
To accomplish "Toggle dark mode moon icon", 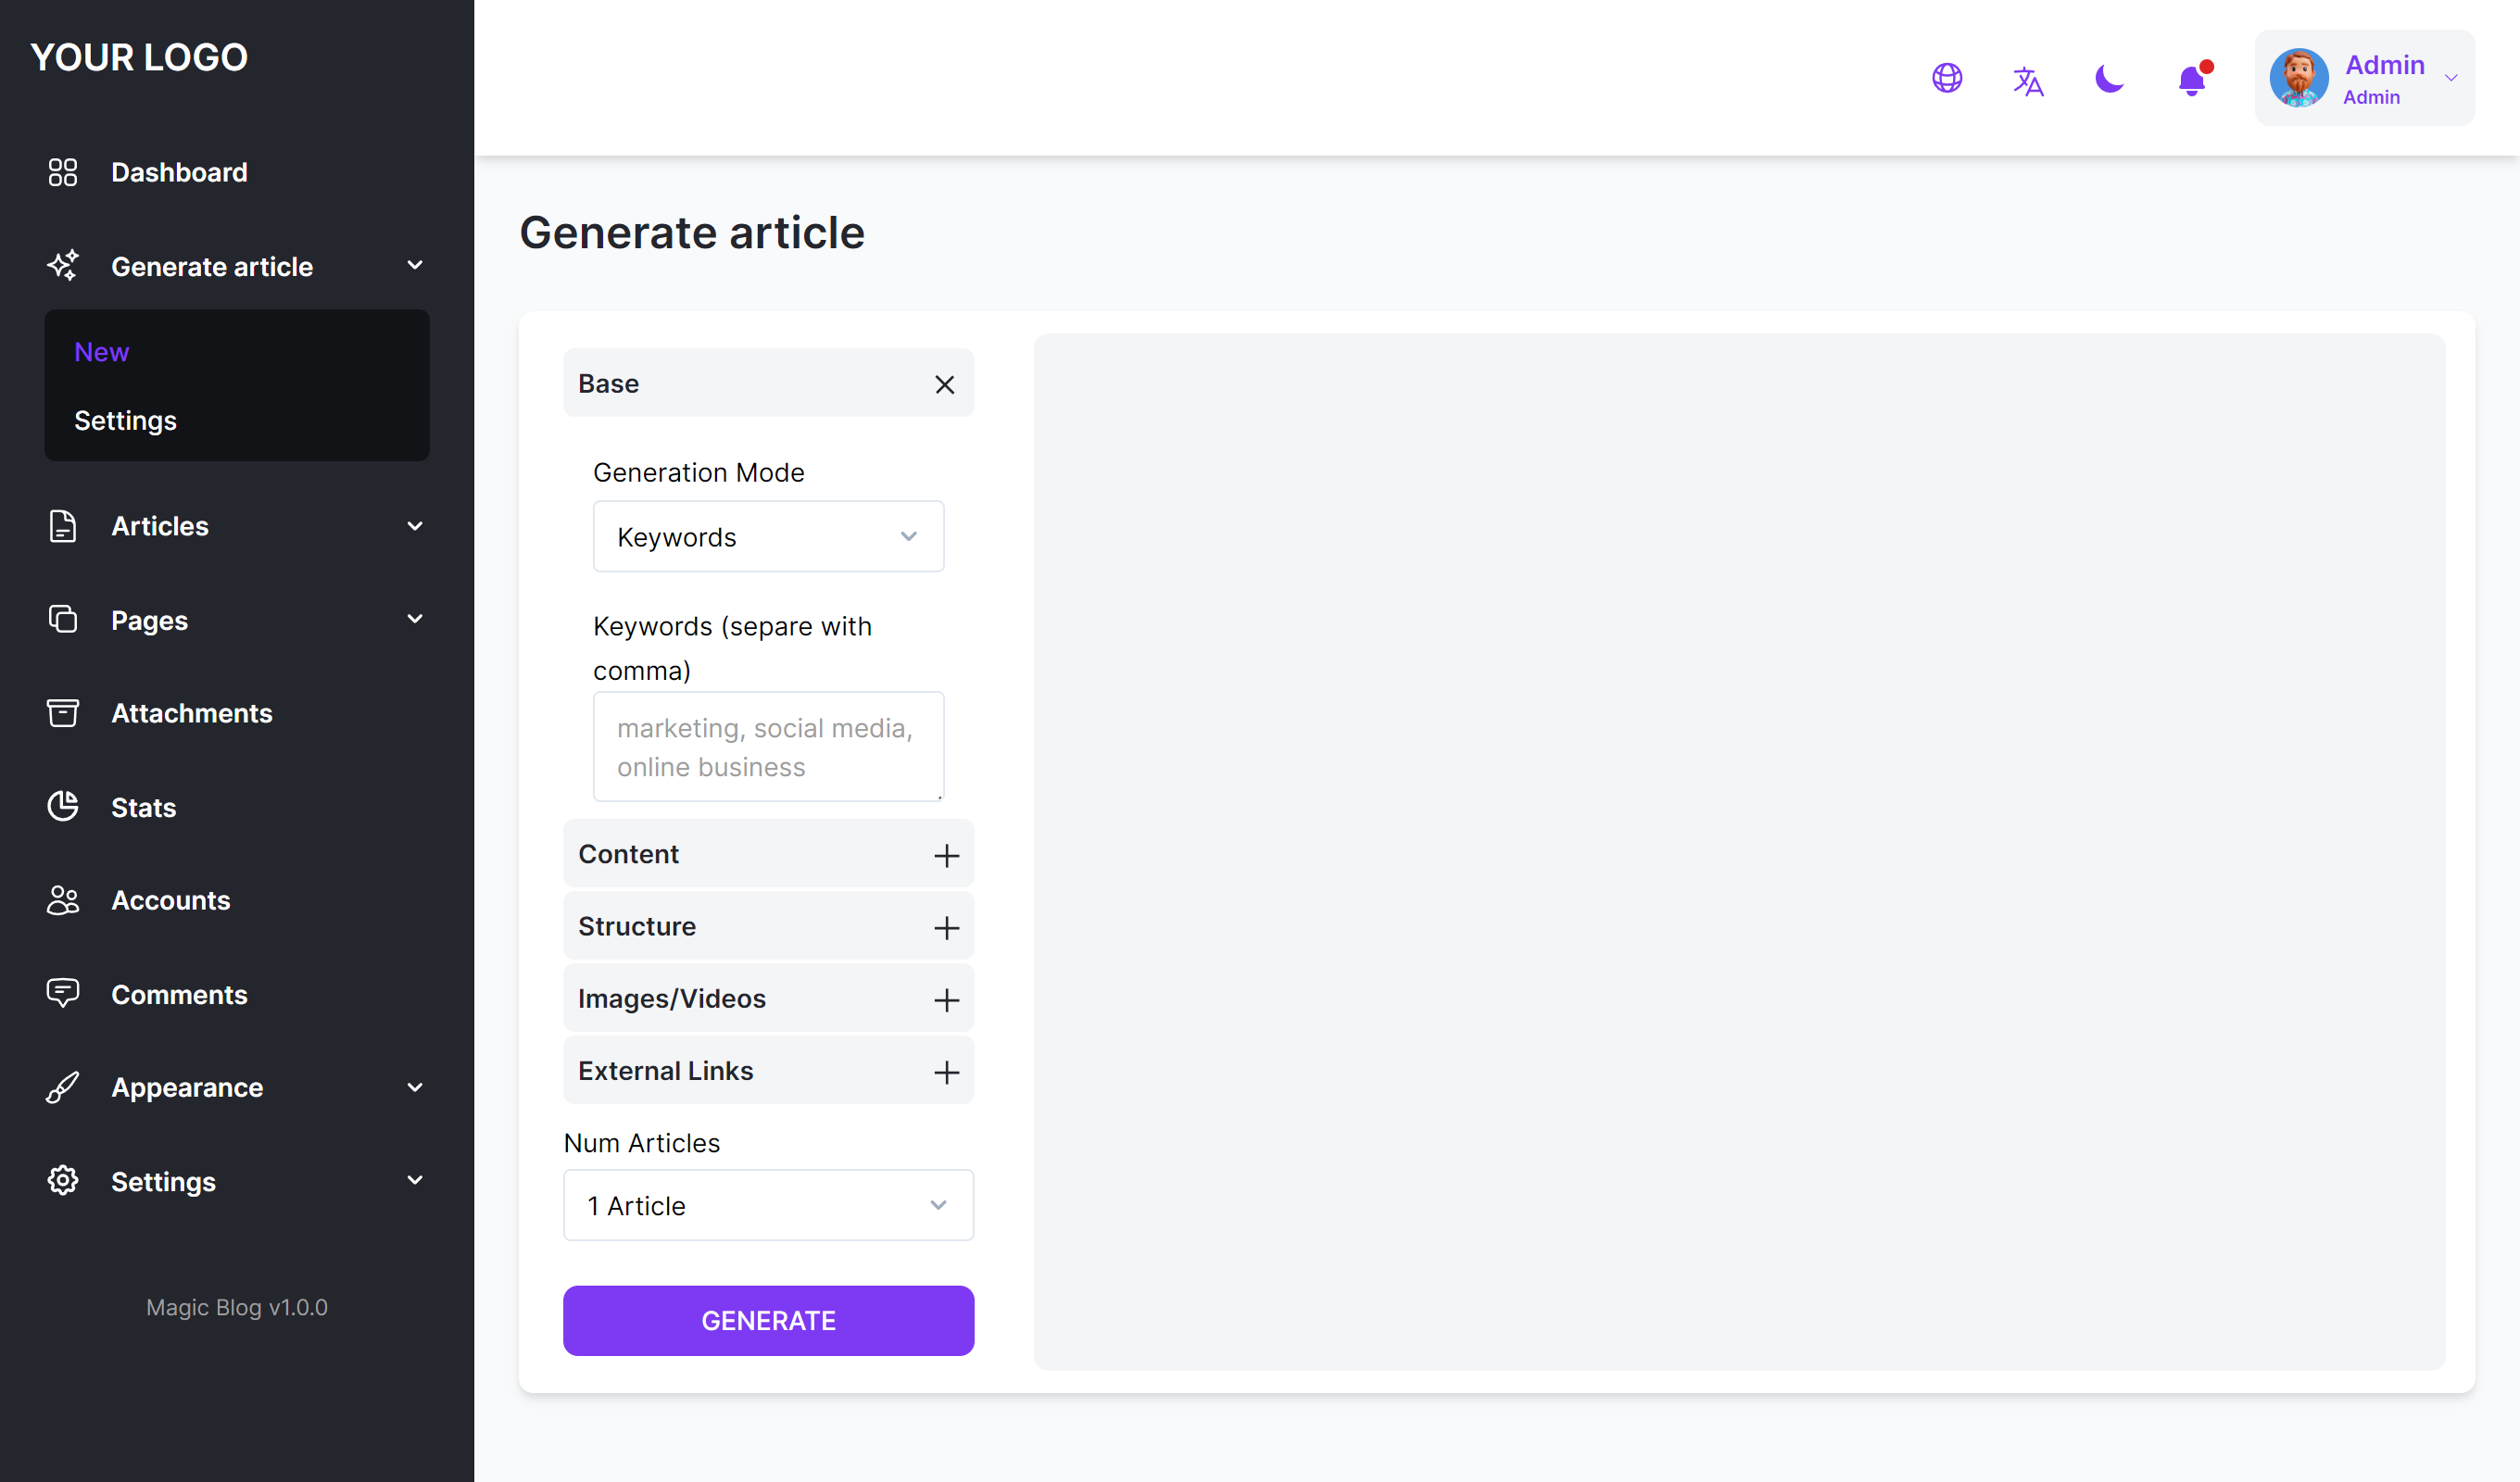I will [2109, 78].
